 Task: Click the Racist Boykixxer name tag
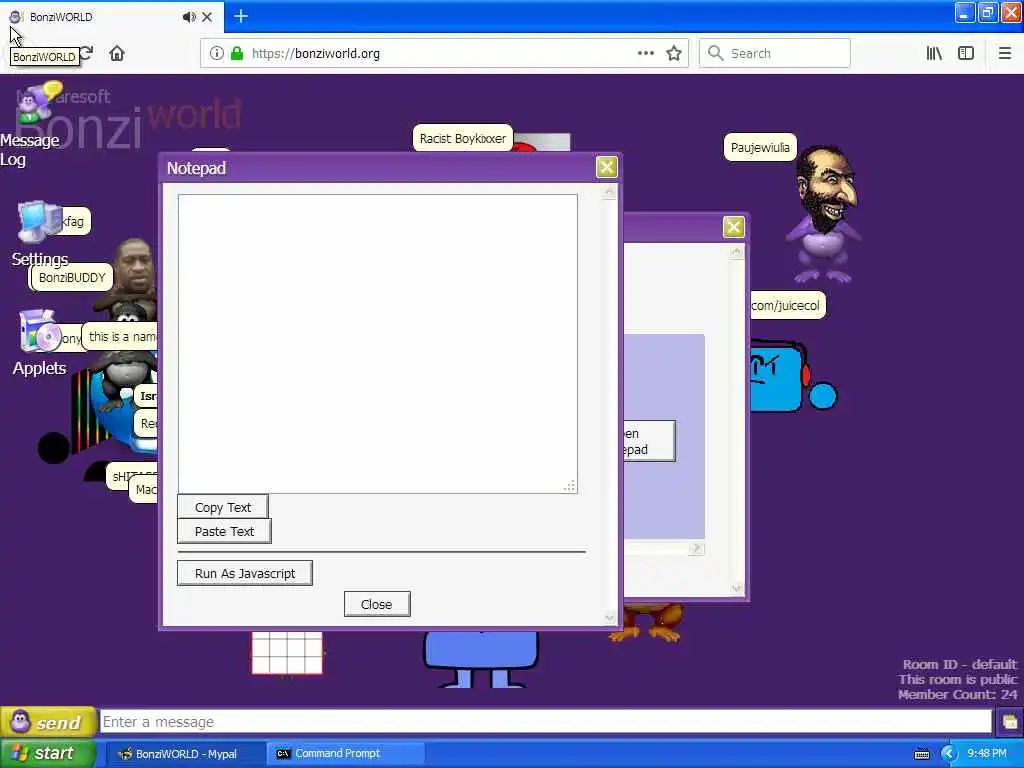click(x=462, y=138)
